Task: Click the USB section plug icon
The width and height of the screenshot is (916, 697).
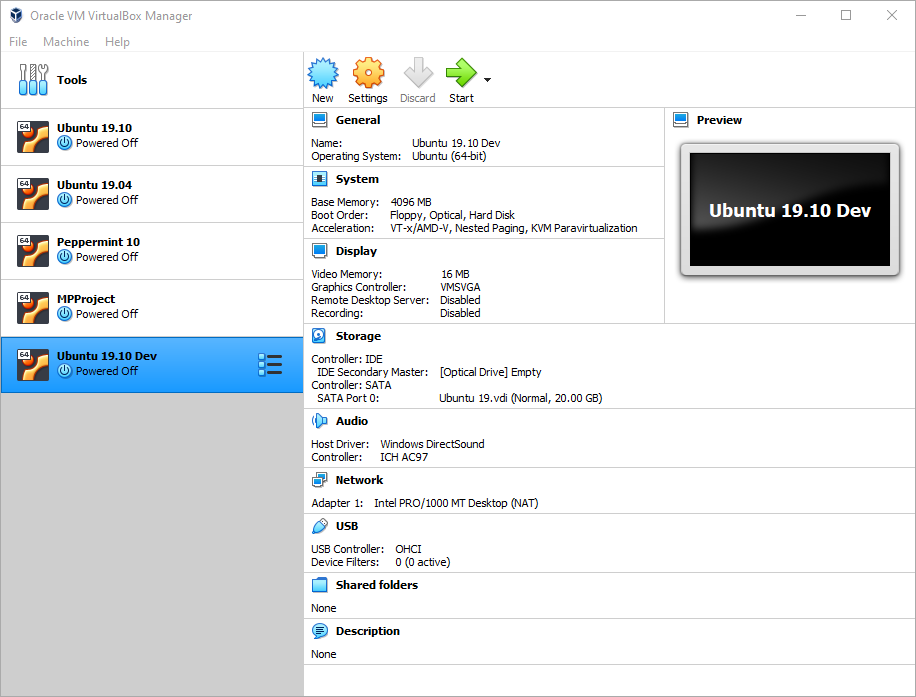Action: [320, 526]
